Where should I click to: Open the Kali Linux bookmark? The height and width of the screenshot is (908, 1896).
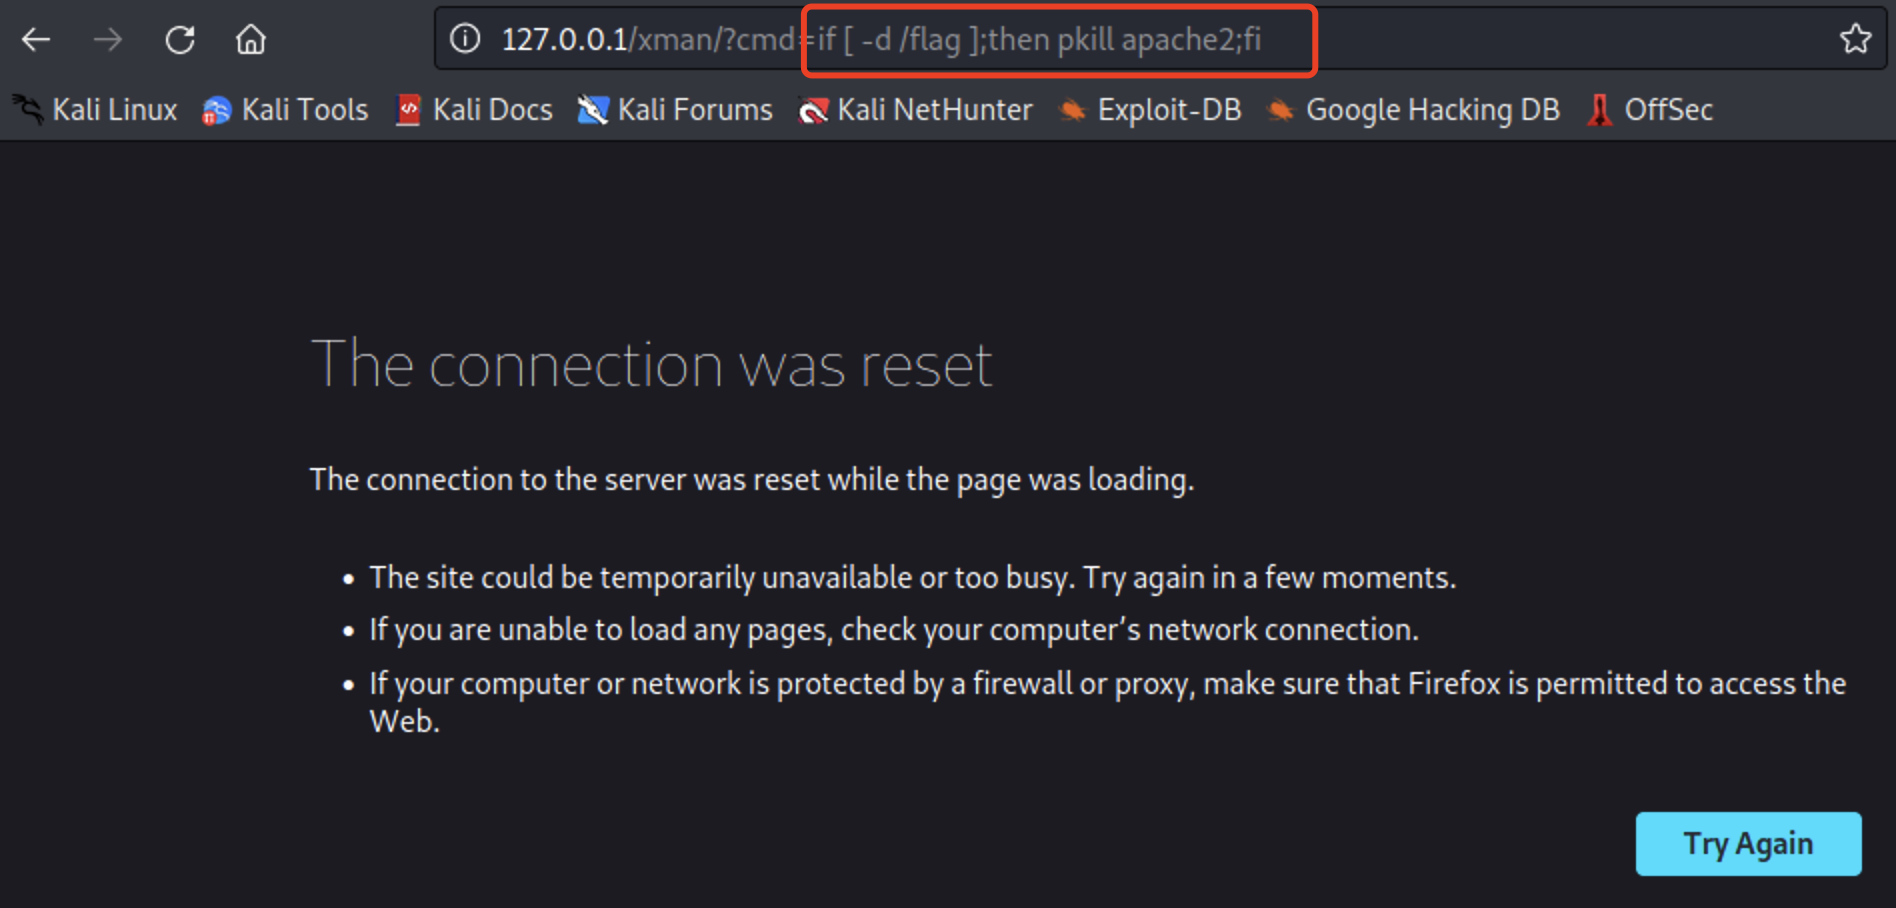[96, 110]
